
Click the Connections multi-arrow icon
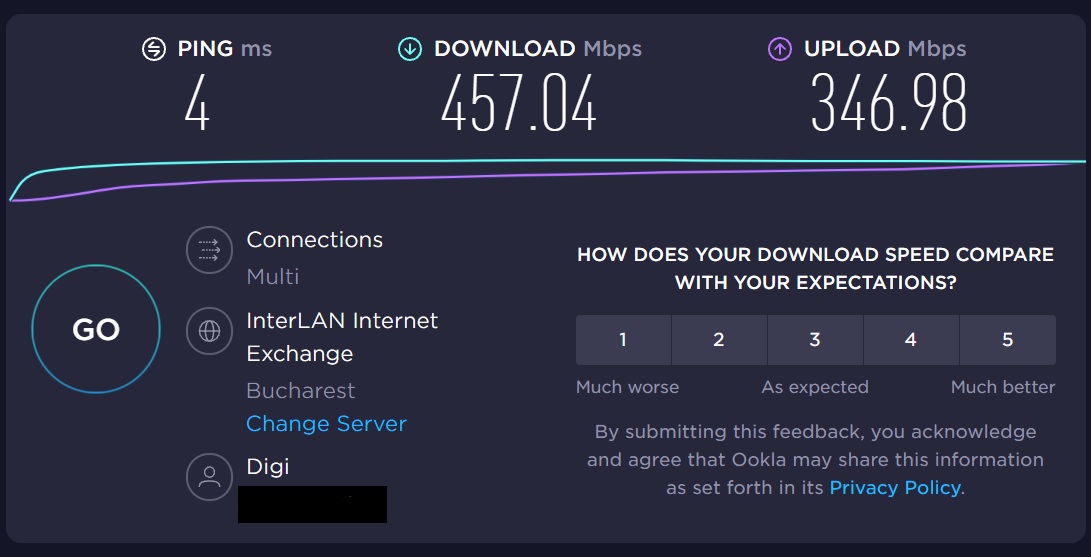coord(209,249)
